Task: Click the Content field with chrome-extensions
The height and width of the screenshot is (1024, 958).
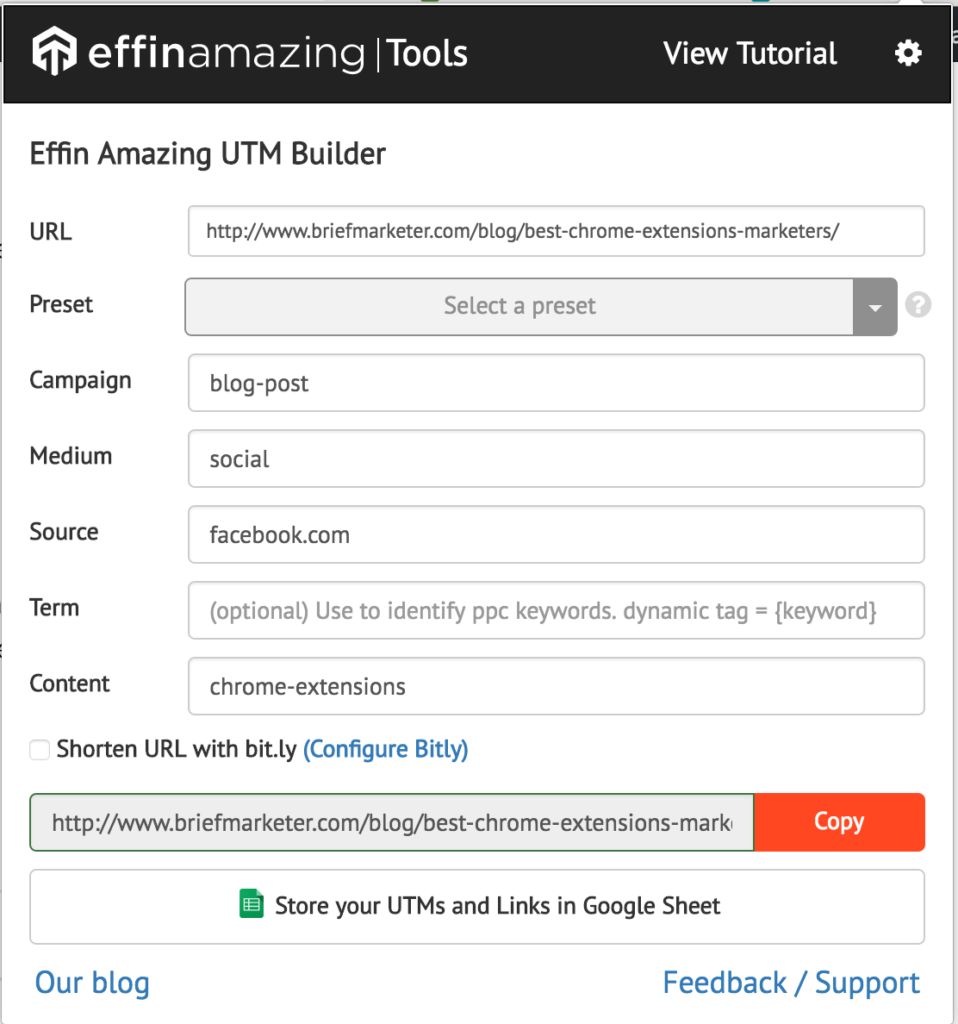Action: 556,686
